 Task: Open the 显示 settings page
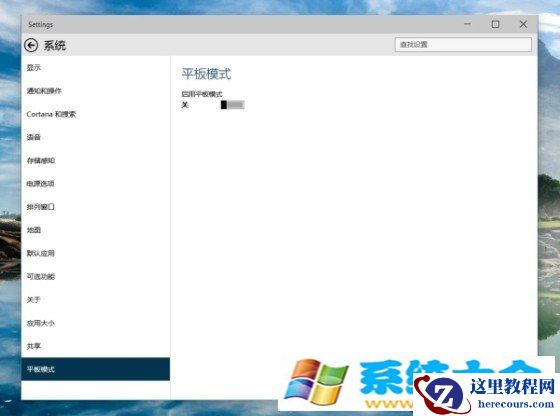click(x=96, y=67)
